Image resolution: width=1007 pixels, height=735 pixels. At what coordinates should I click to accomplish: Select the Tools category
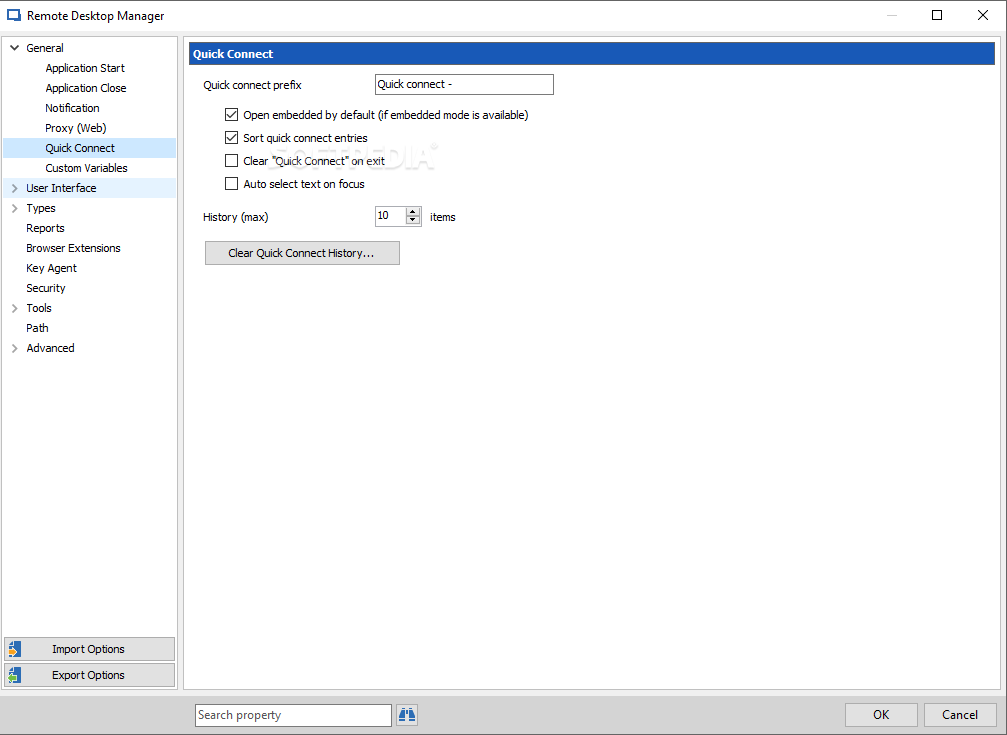[39, 308]
